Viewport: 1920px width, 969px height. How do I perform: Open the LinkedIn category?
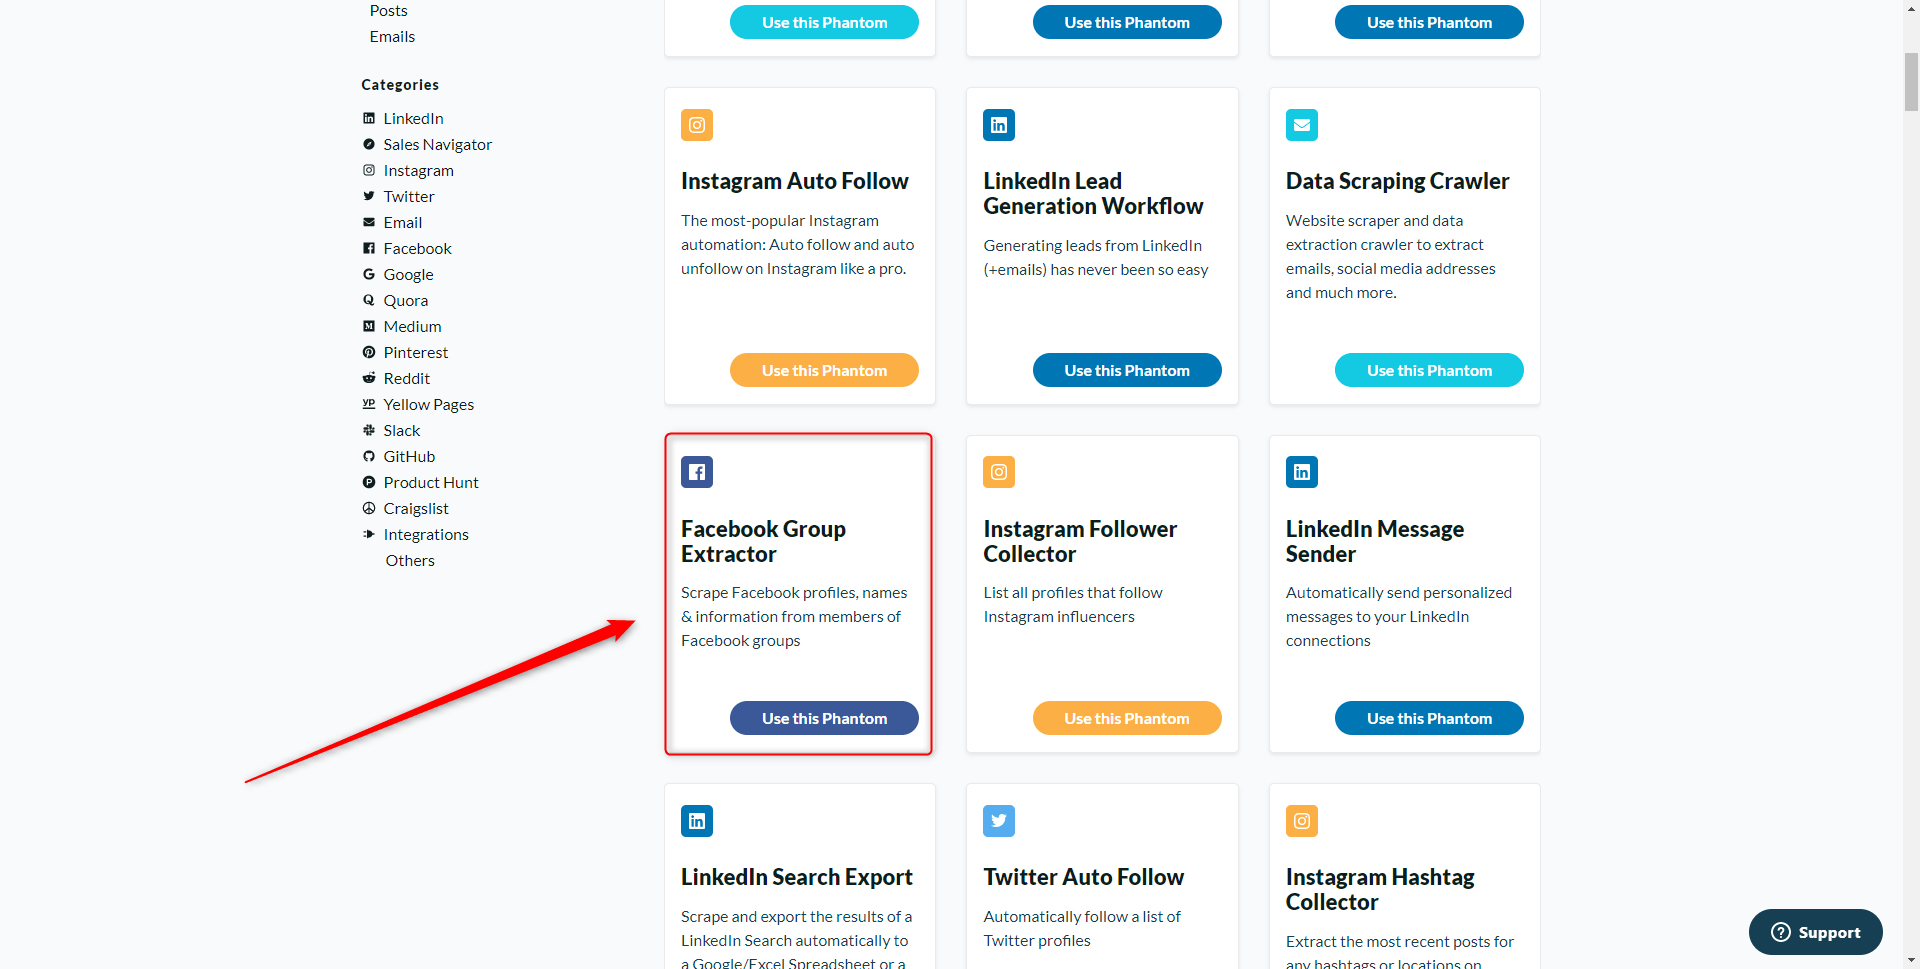click(x=413, y=118)
